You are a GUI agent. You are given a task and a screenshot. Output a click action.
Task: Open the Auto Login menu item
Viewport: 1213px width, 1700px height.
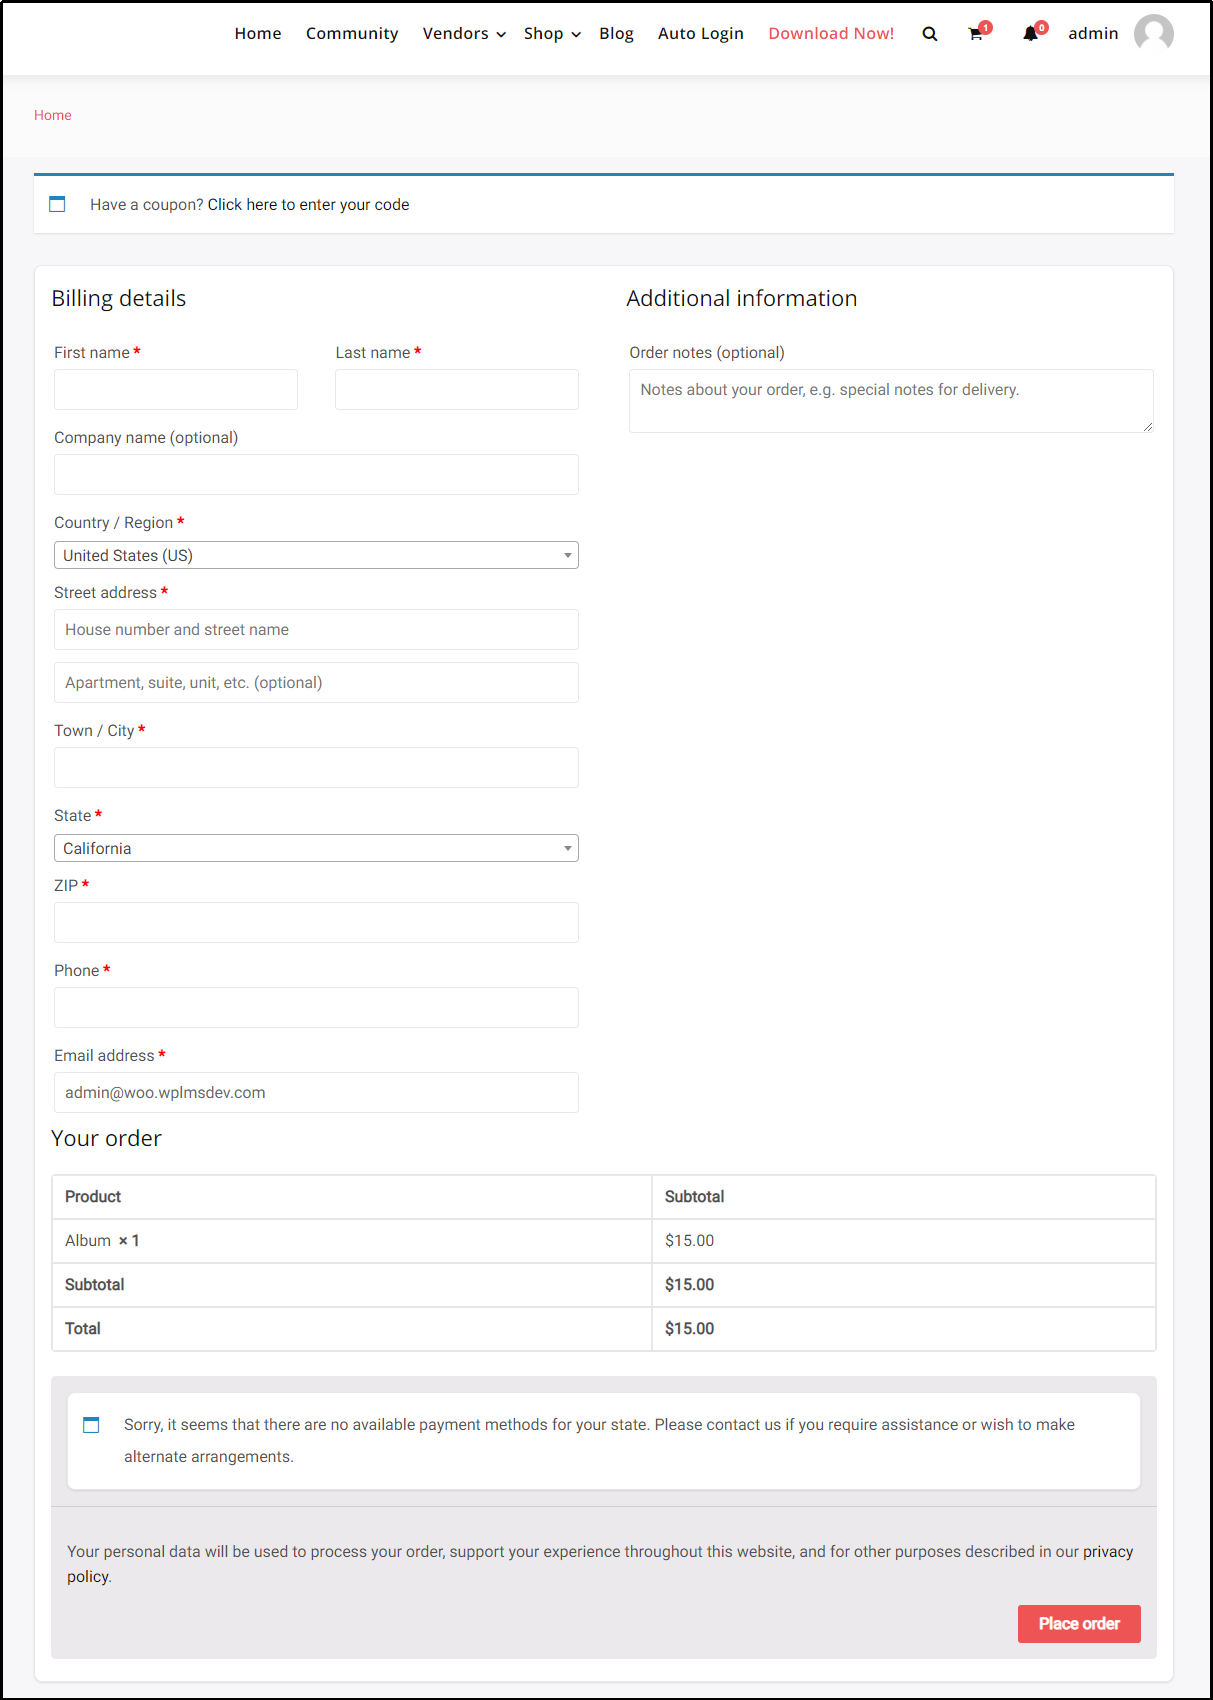701,33
